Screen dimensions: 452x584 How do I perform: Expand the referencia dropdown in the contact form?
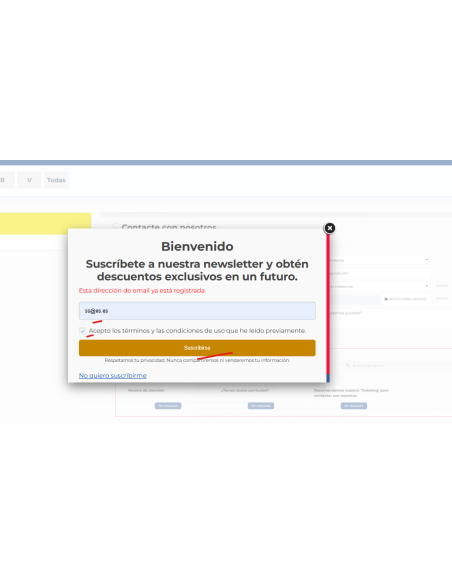(x=380, y=286)
